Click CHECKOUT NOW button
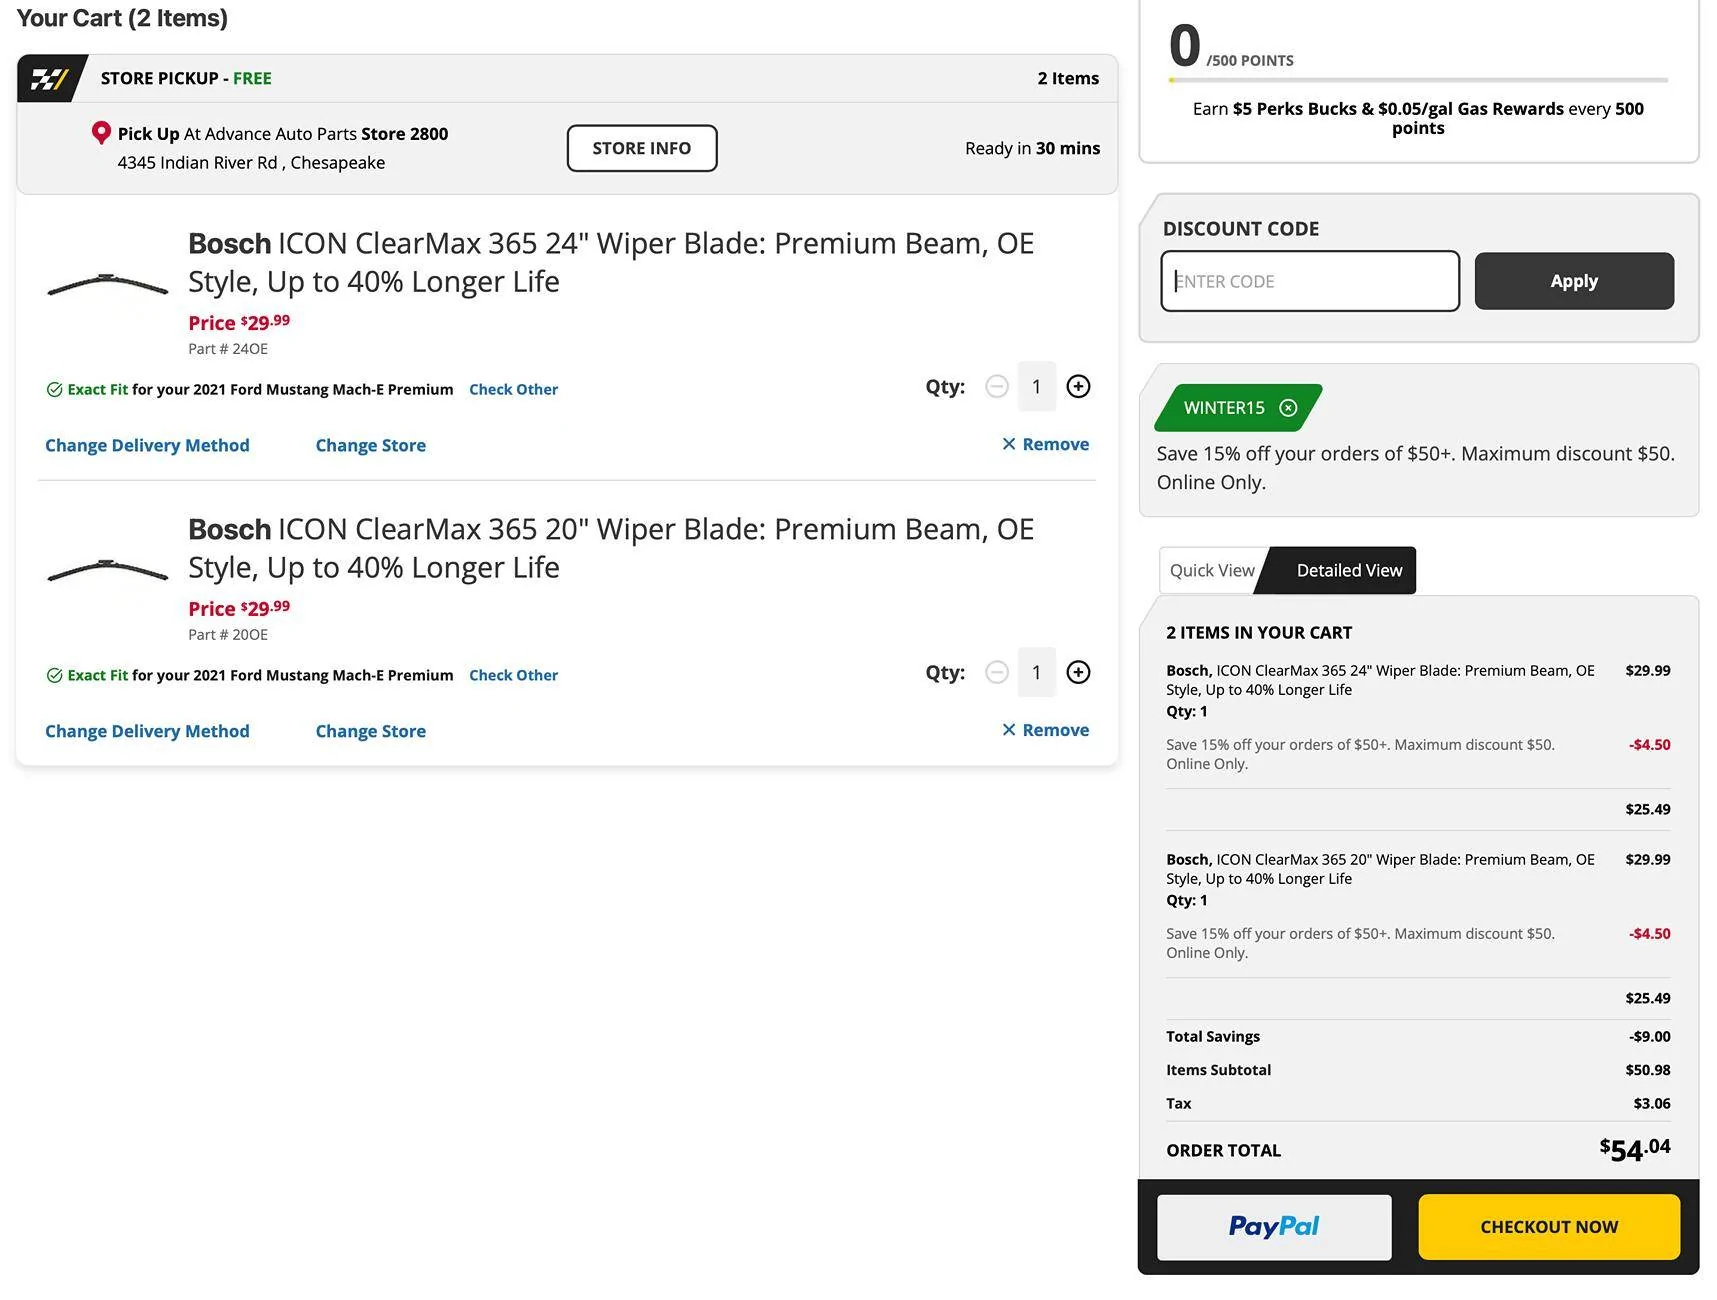 [x=1549, y=1227]
